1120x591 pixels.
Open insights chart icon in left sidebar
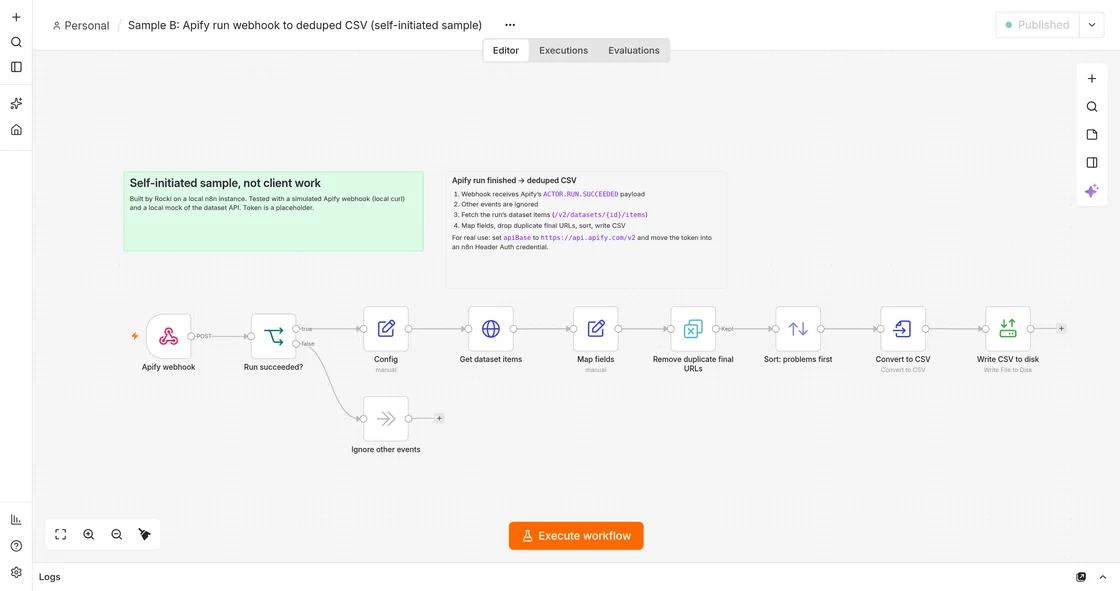point(16,520)
